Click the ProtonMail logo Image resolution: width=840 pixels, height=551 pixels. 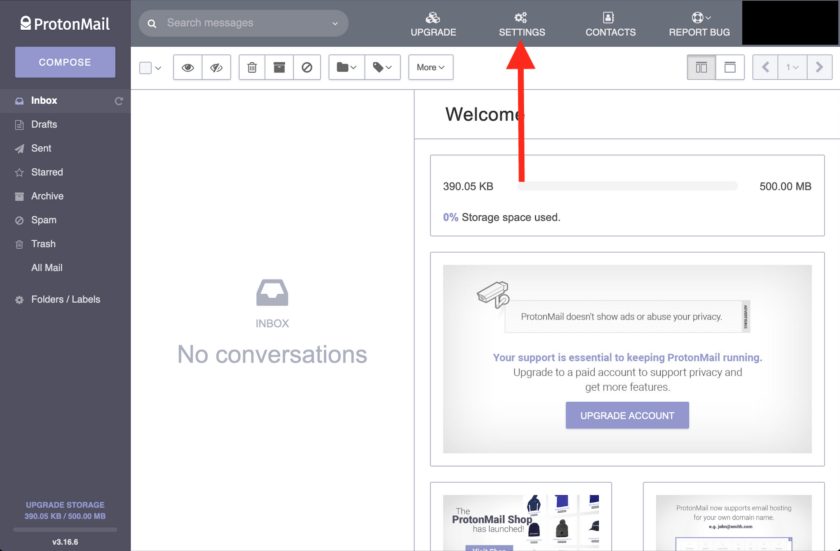[x=65, y=24]
